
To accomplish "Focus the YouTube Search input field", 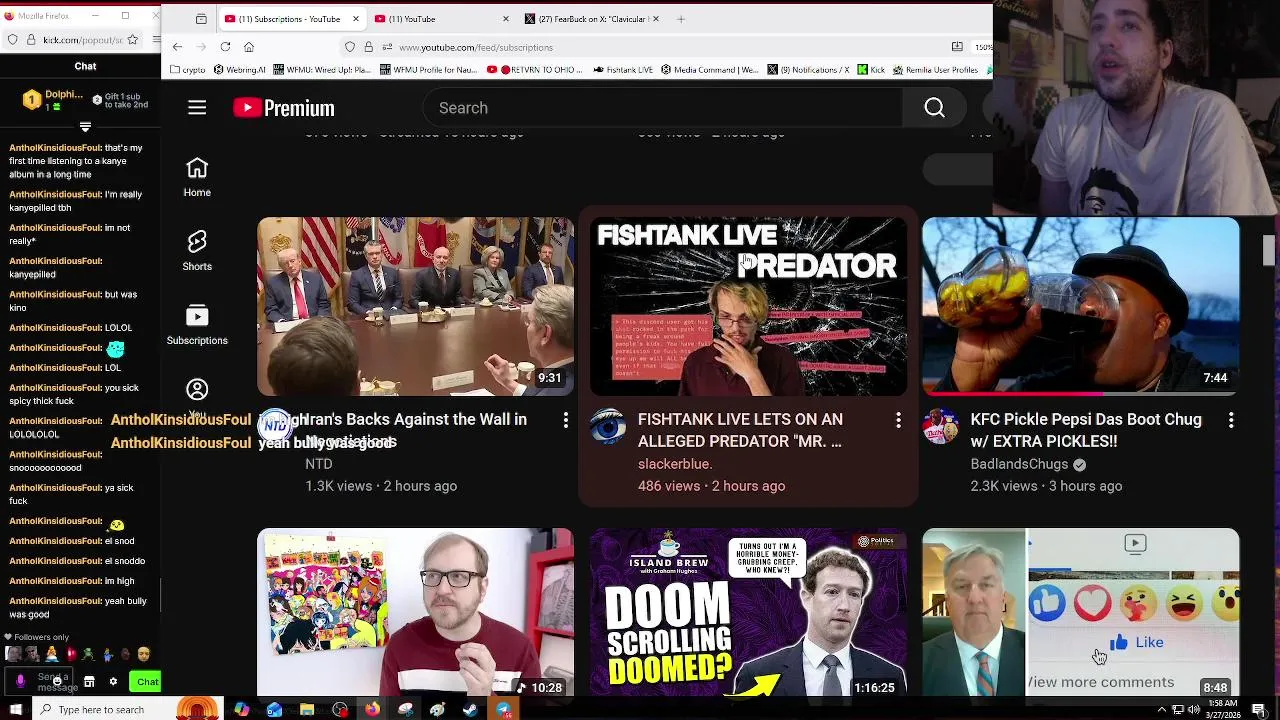I will point(663,108).
